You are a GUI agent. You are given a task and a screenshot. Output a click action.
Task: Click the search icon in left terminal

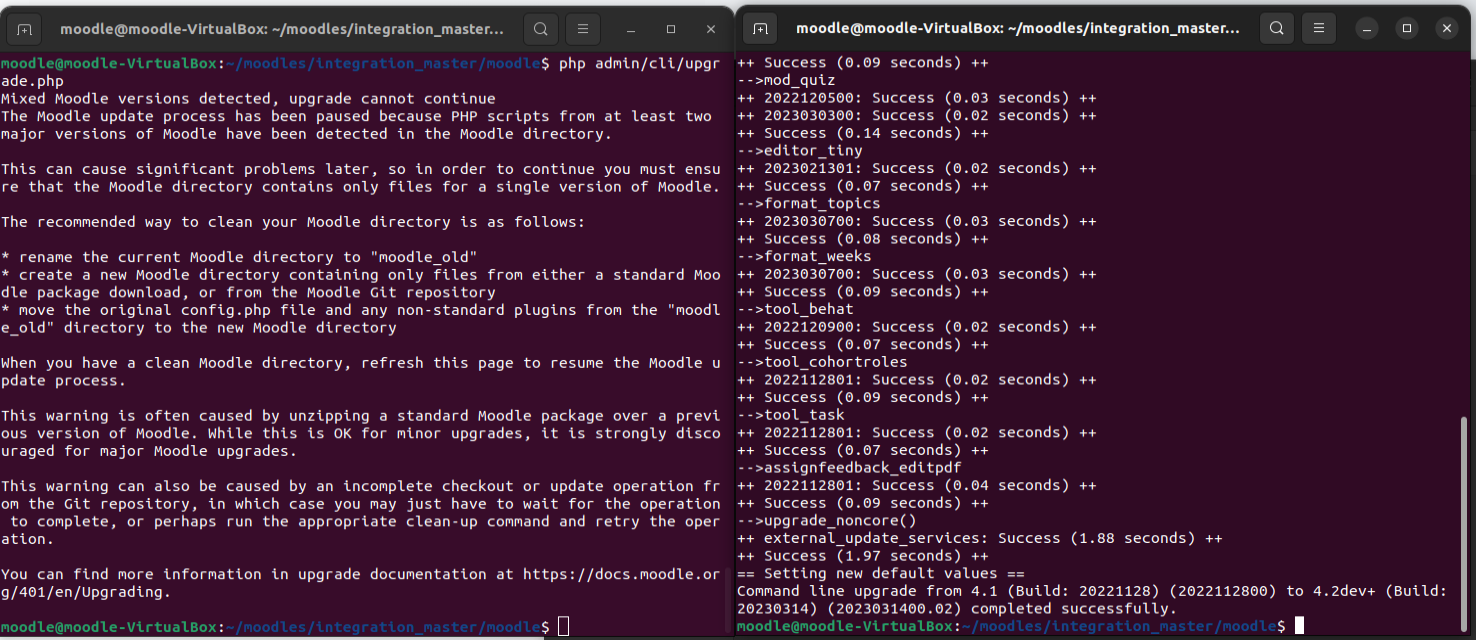541,28
